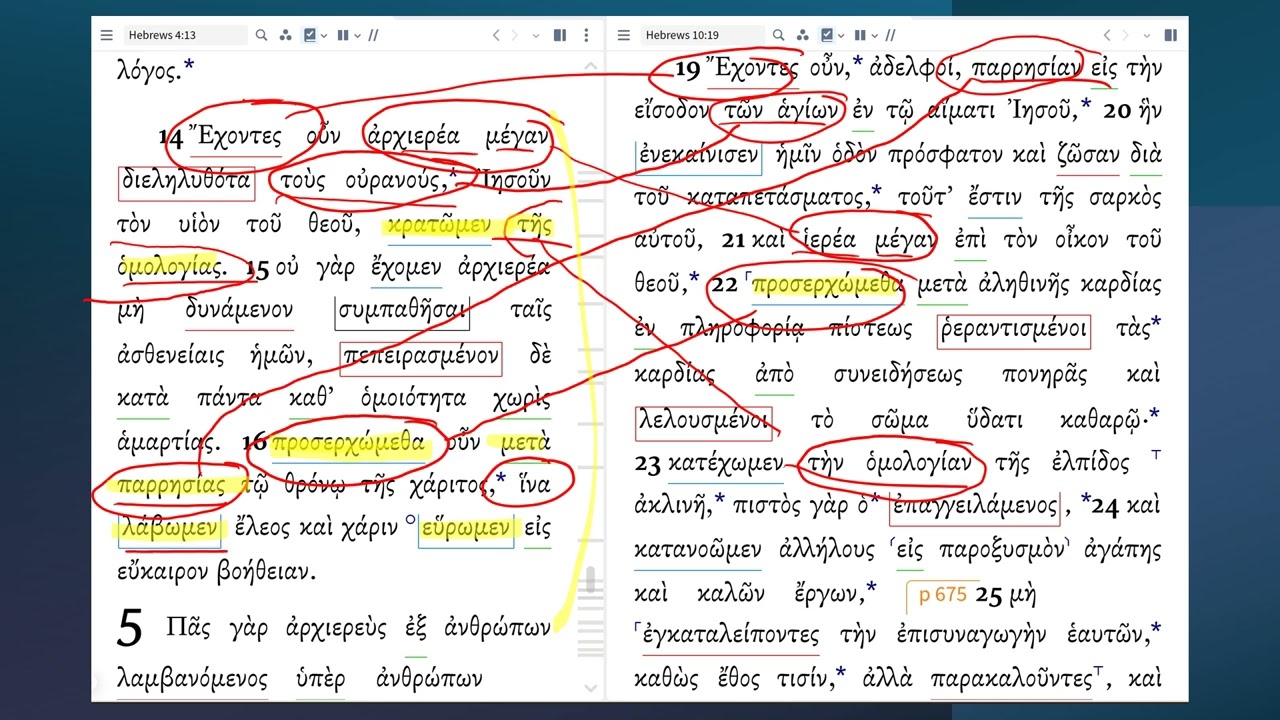Open the three-dot panel menu in left panel
The width and height of the screenshot is (1280, 720).
pos(586,35)
